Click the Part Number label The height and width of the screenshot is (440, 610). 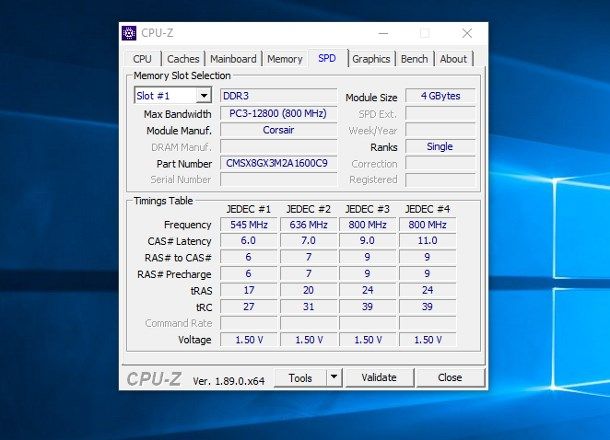[x=184, y=164]
